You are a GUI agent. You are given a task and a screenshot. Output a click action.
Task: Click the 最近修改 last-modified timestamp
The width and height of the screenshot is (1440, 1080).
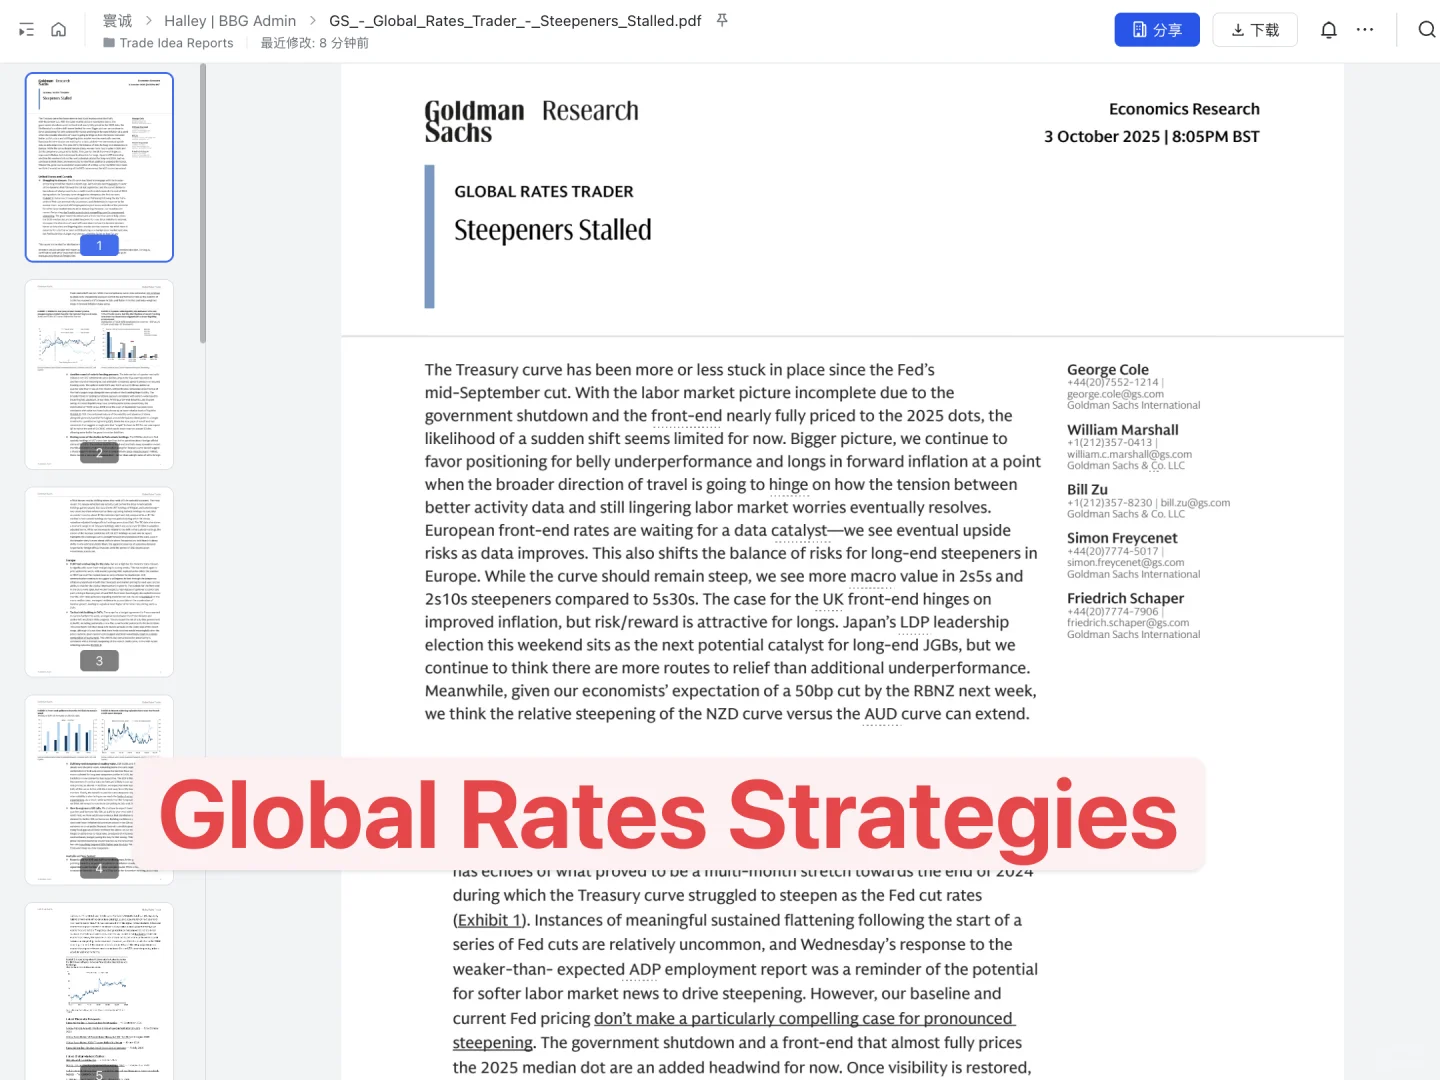click(315, 43)
